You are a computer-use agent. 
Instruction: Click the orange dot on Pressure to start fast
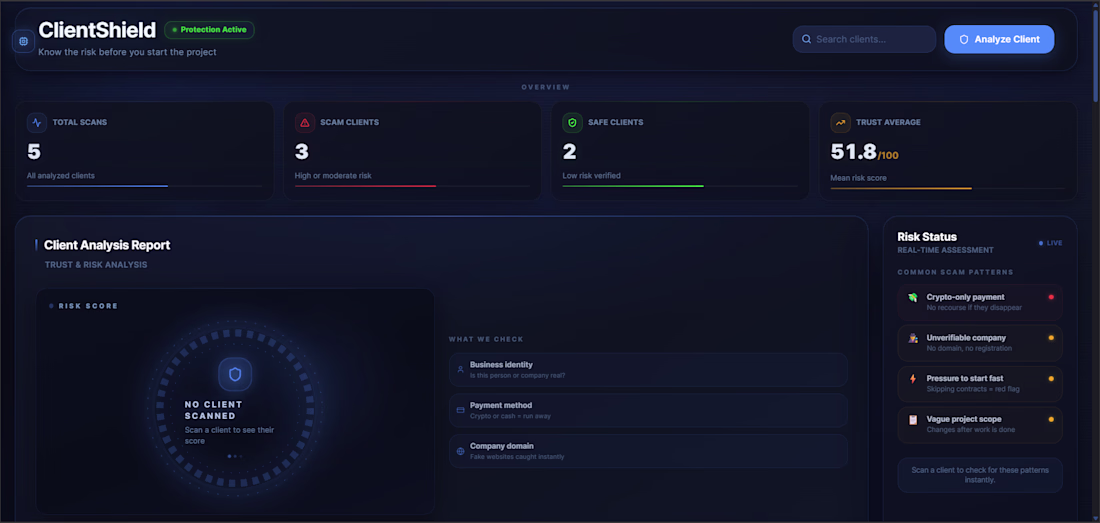coord(1051,379)
